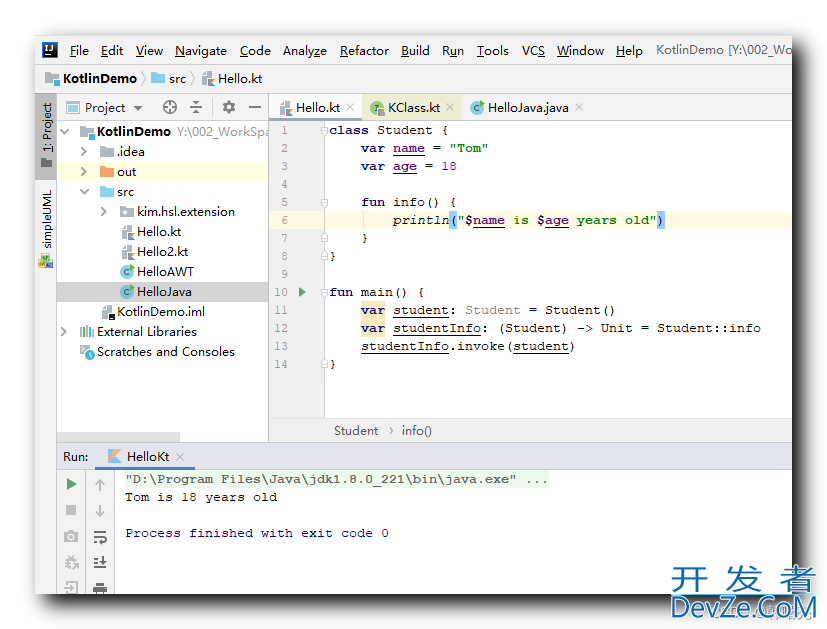Open the View menu
827x629 pixels.
coord(149,51)
